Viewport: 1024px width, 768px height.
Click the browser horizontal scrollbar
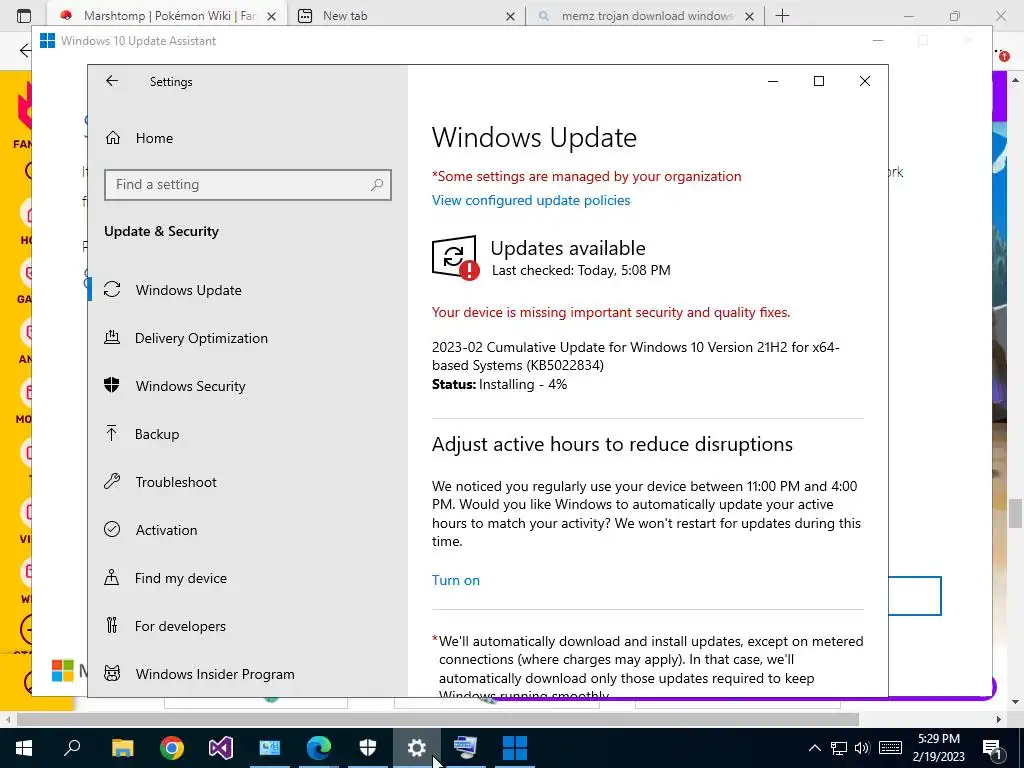pos(437,719)
